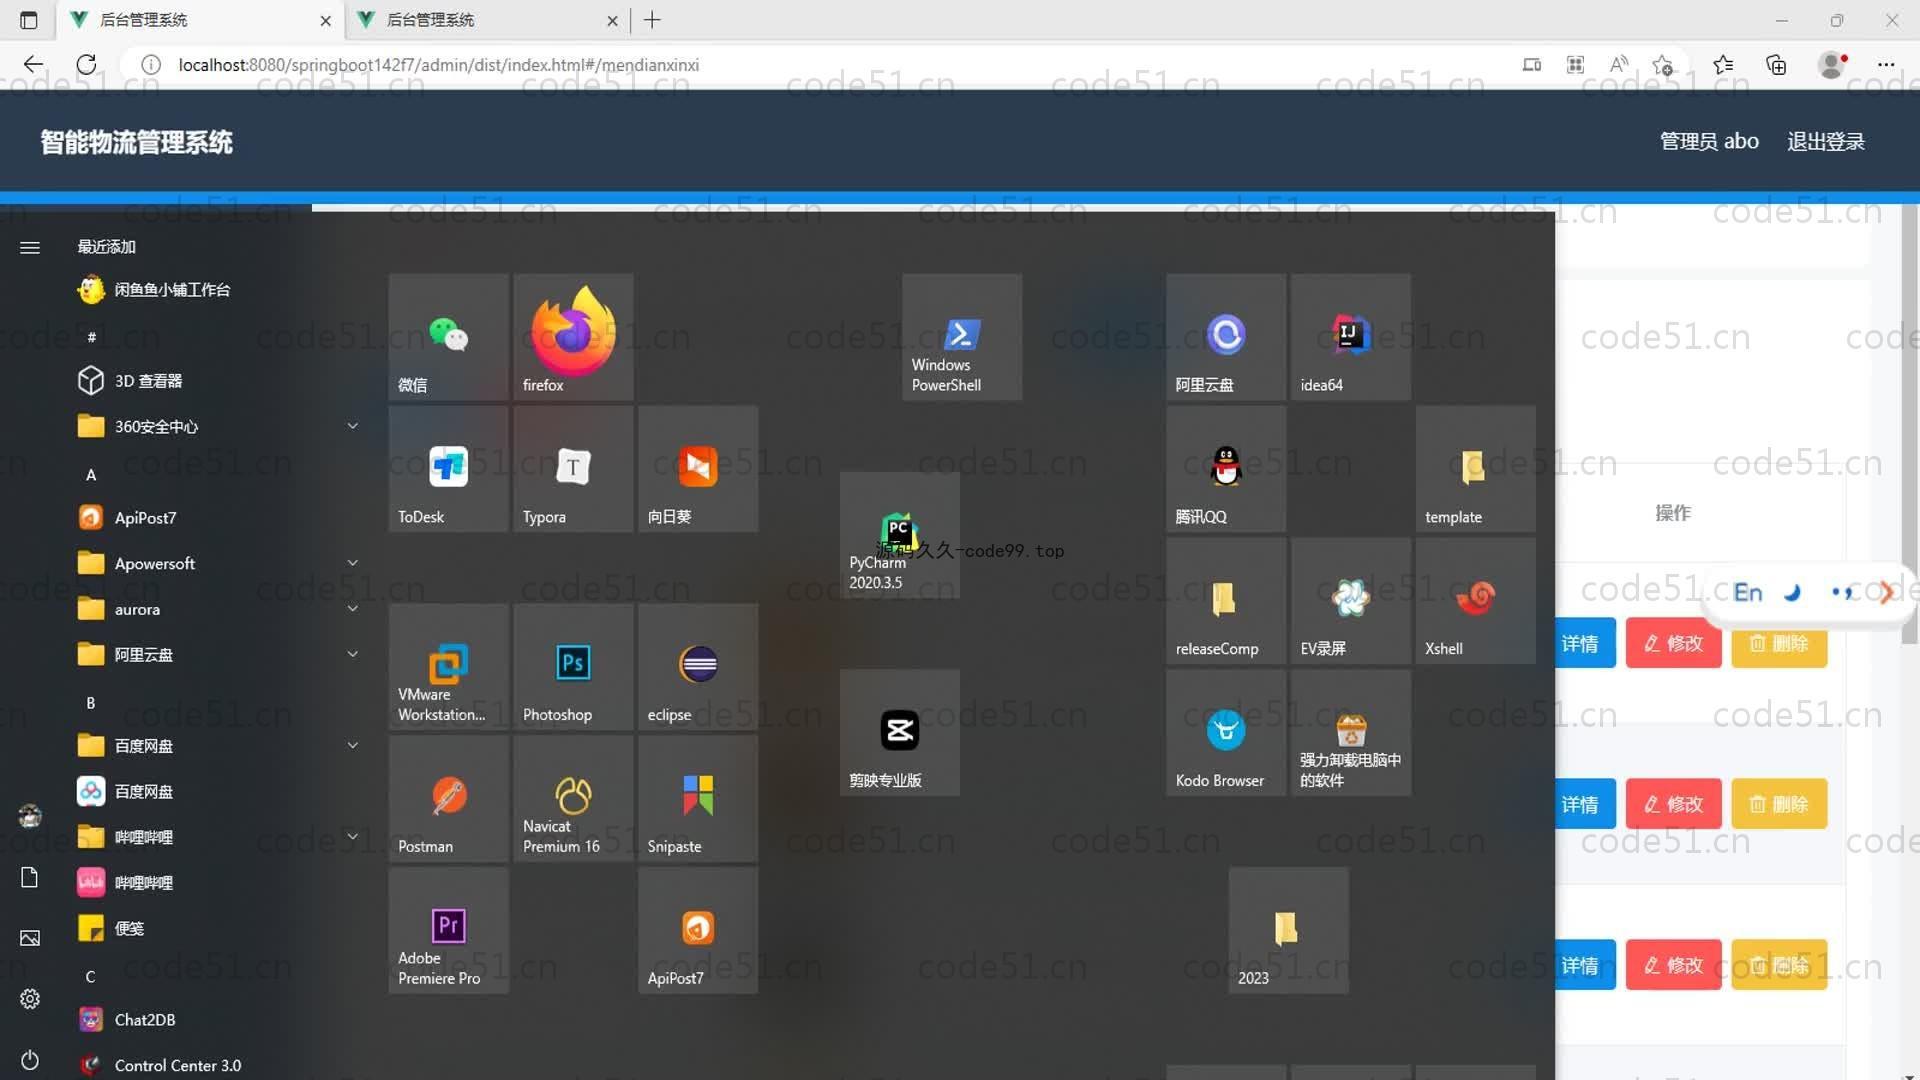Expand the 哔哩哔哩 folder
The image size is (1920, 1080).
[x=218, y=837]
